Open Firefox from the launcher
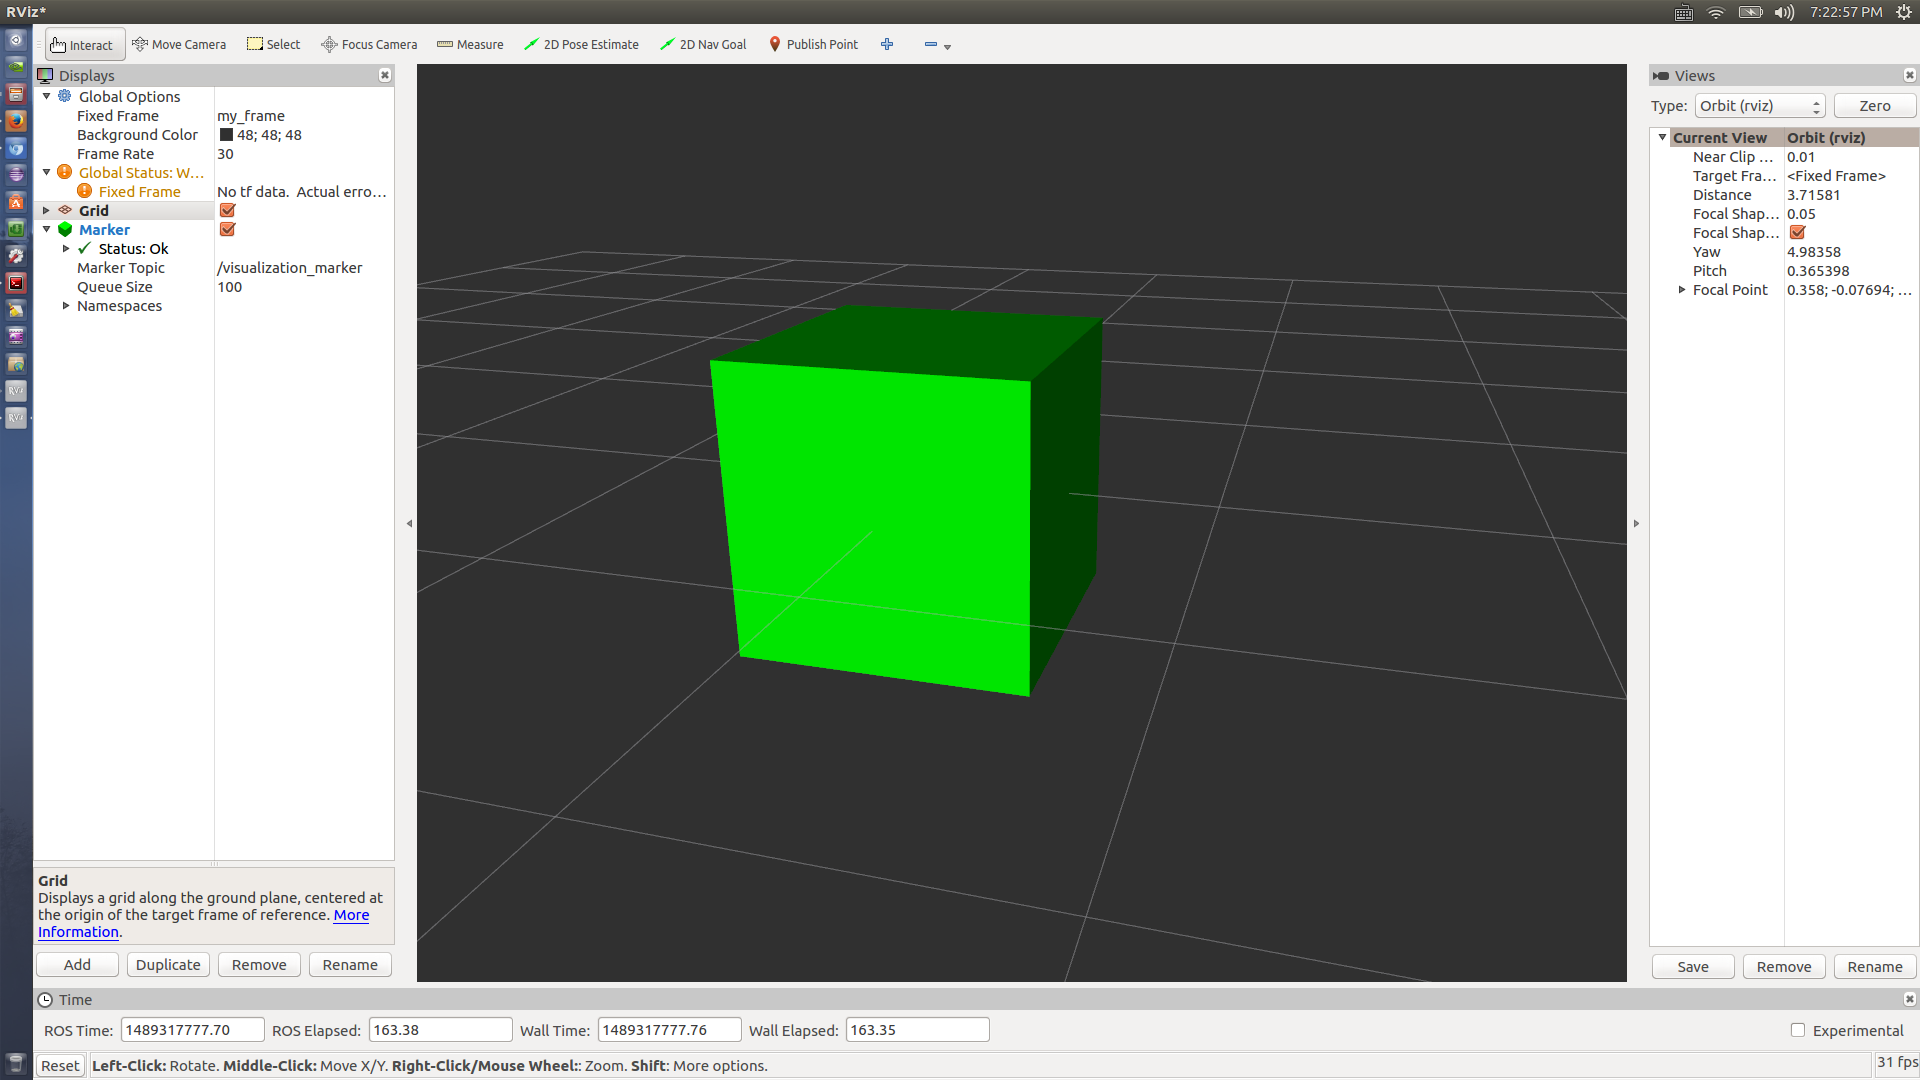Viewport: 1920px width, 1080px height. pos(16,121)
